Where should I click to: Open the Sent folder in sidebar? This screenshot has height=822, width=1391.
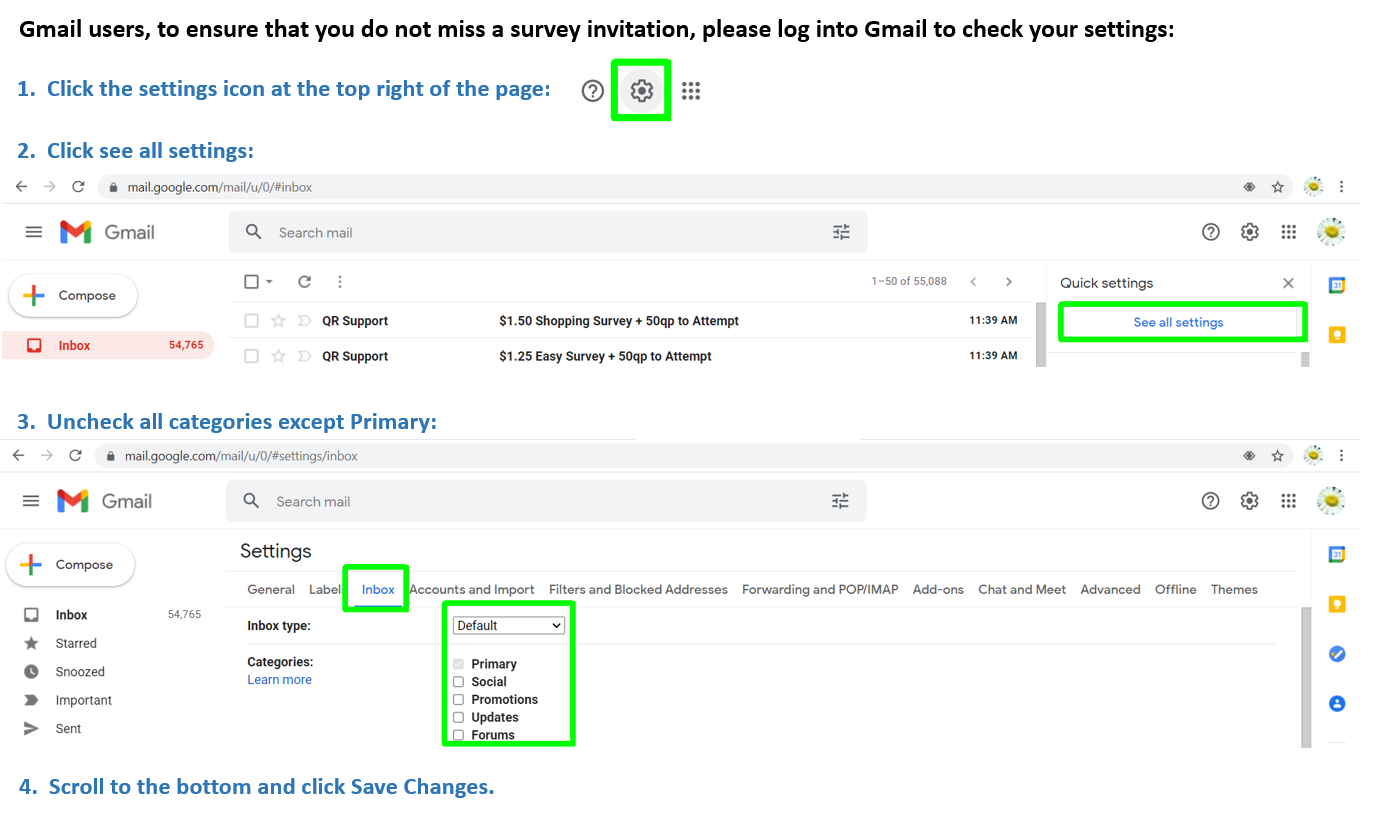coord(69,729)
